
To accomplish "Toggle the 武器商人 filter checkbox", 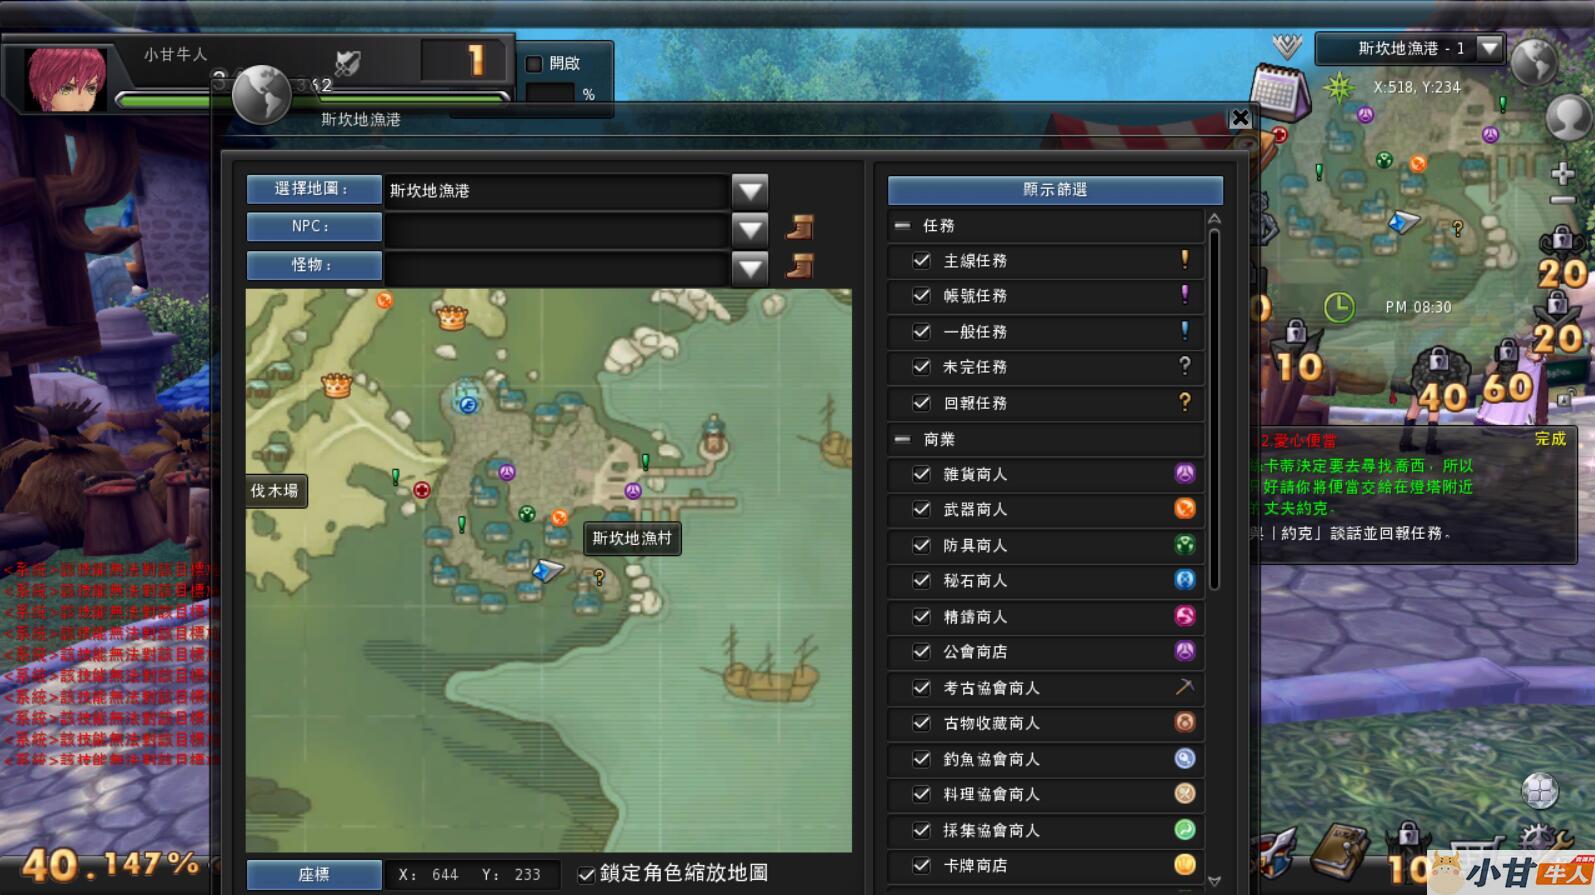I will (x=922, y=510).
